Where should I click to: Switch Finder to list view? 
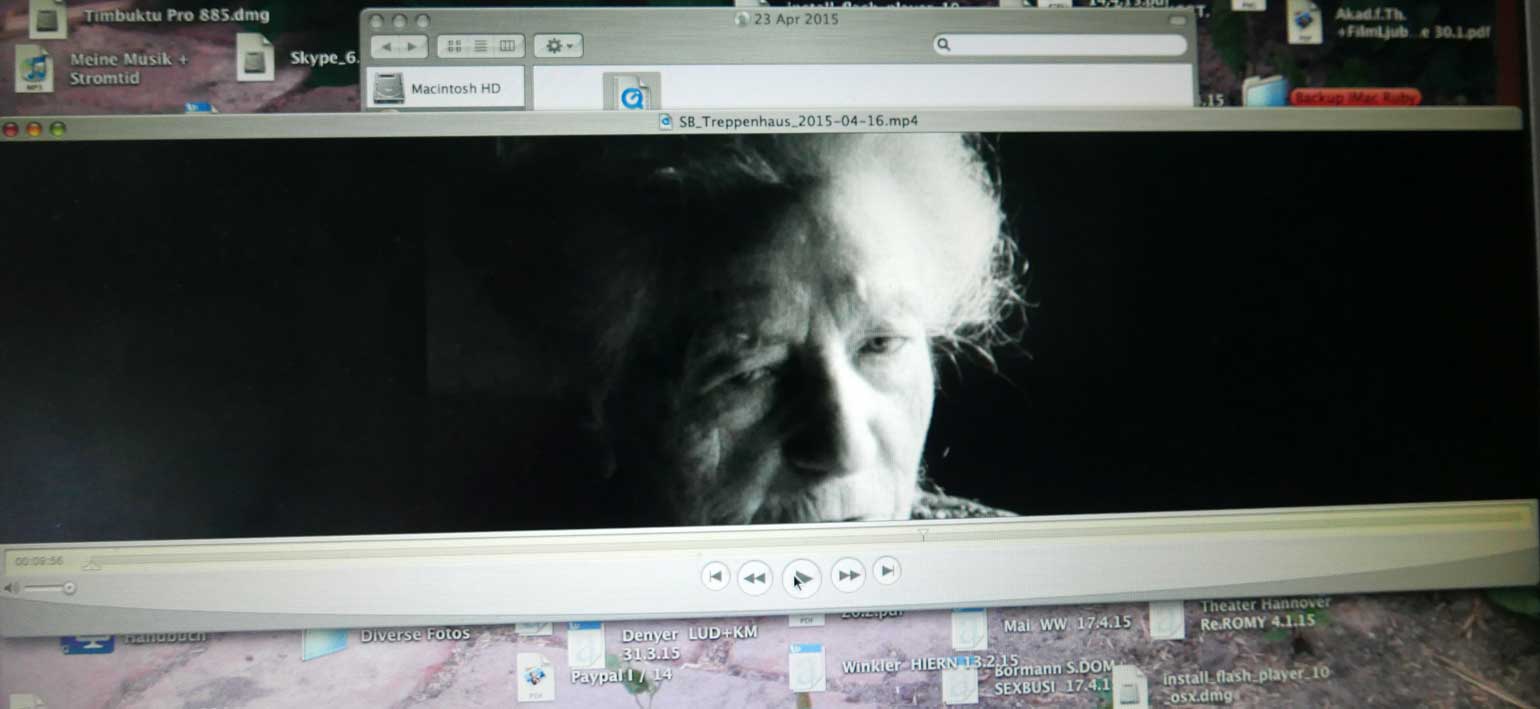pos(481,46)
